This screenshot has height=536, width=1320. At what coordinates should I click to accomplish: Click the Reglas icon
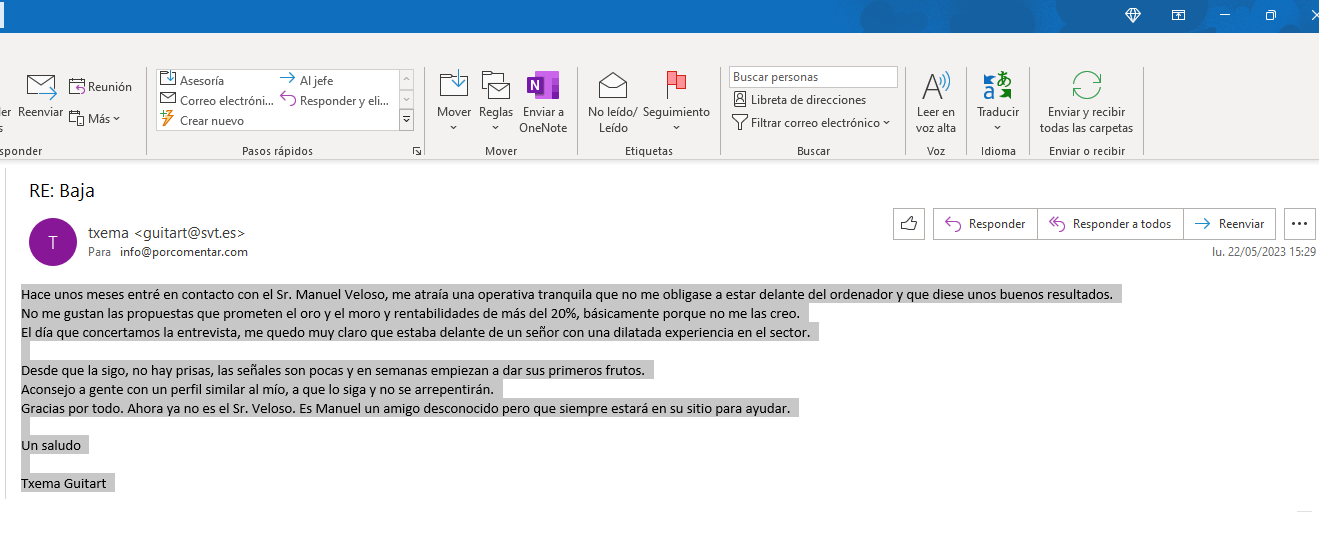[x=496, y=84]
